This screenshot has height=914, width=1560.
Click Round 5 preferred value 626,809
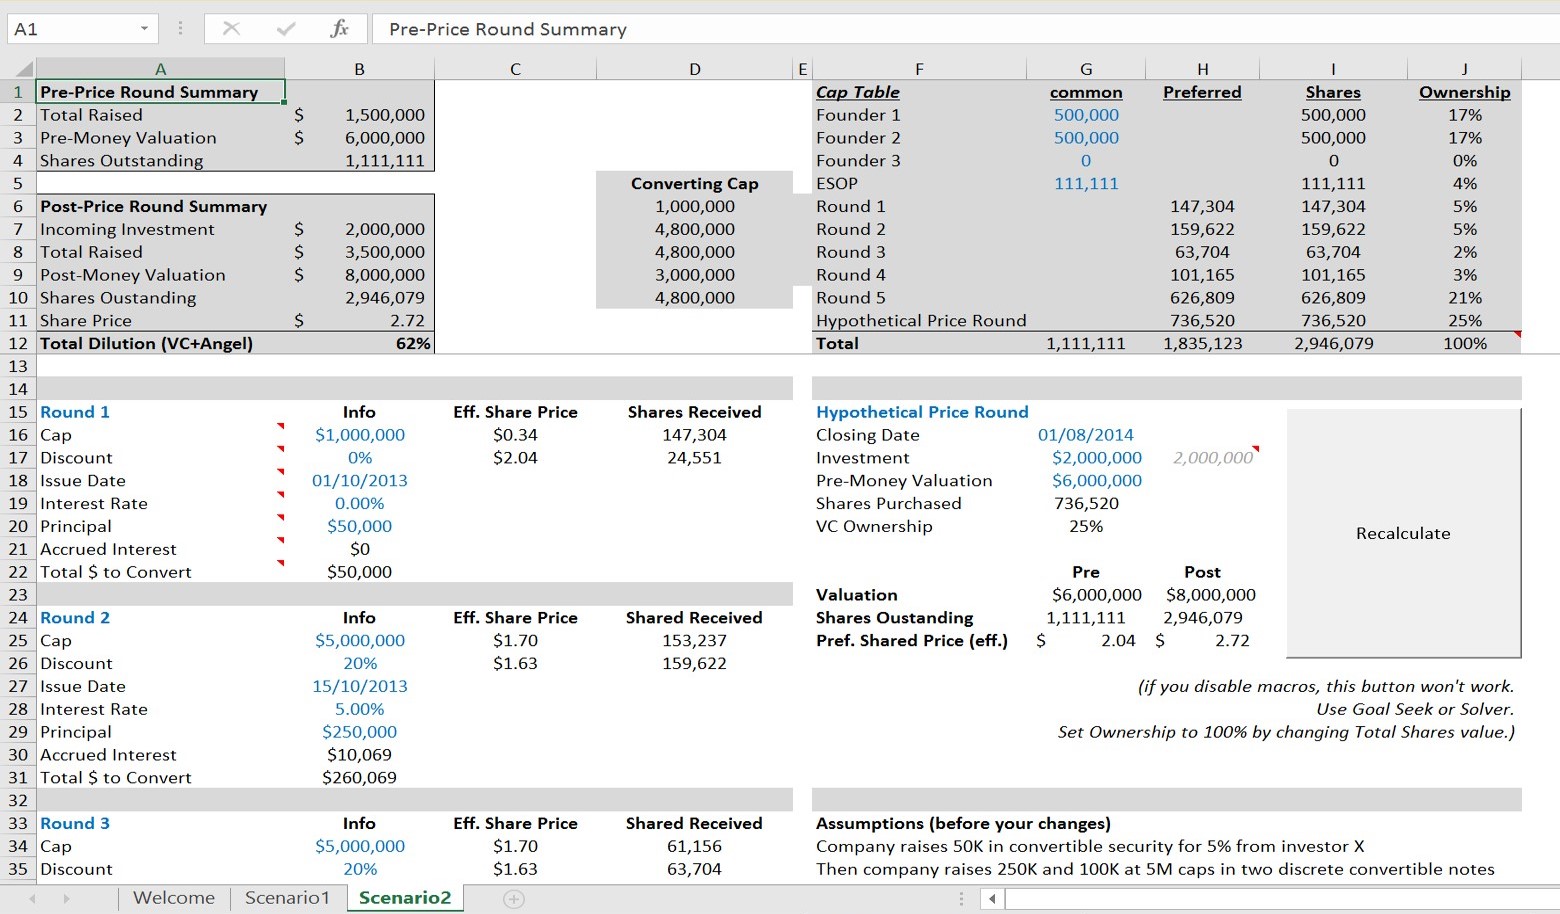1203,298
